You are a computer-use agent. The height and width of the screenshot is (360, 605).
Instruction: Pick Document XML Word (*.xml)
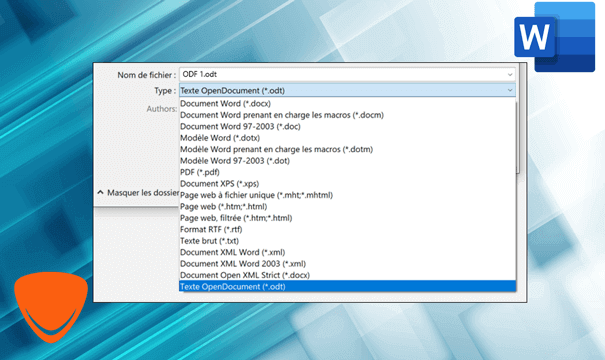(347, 252)
